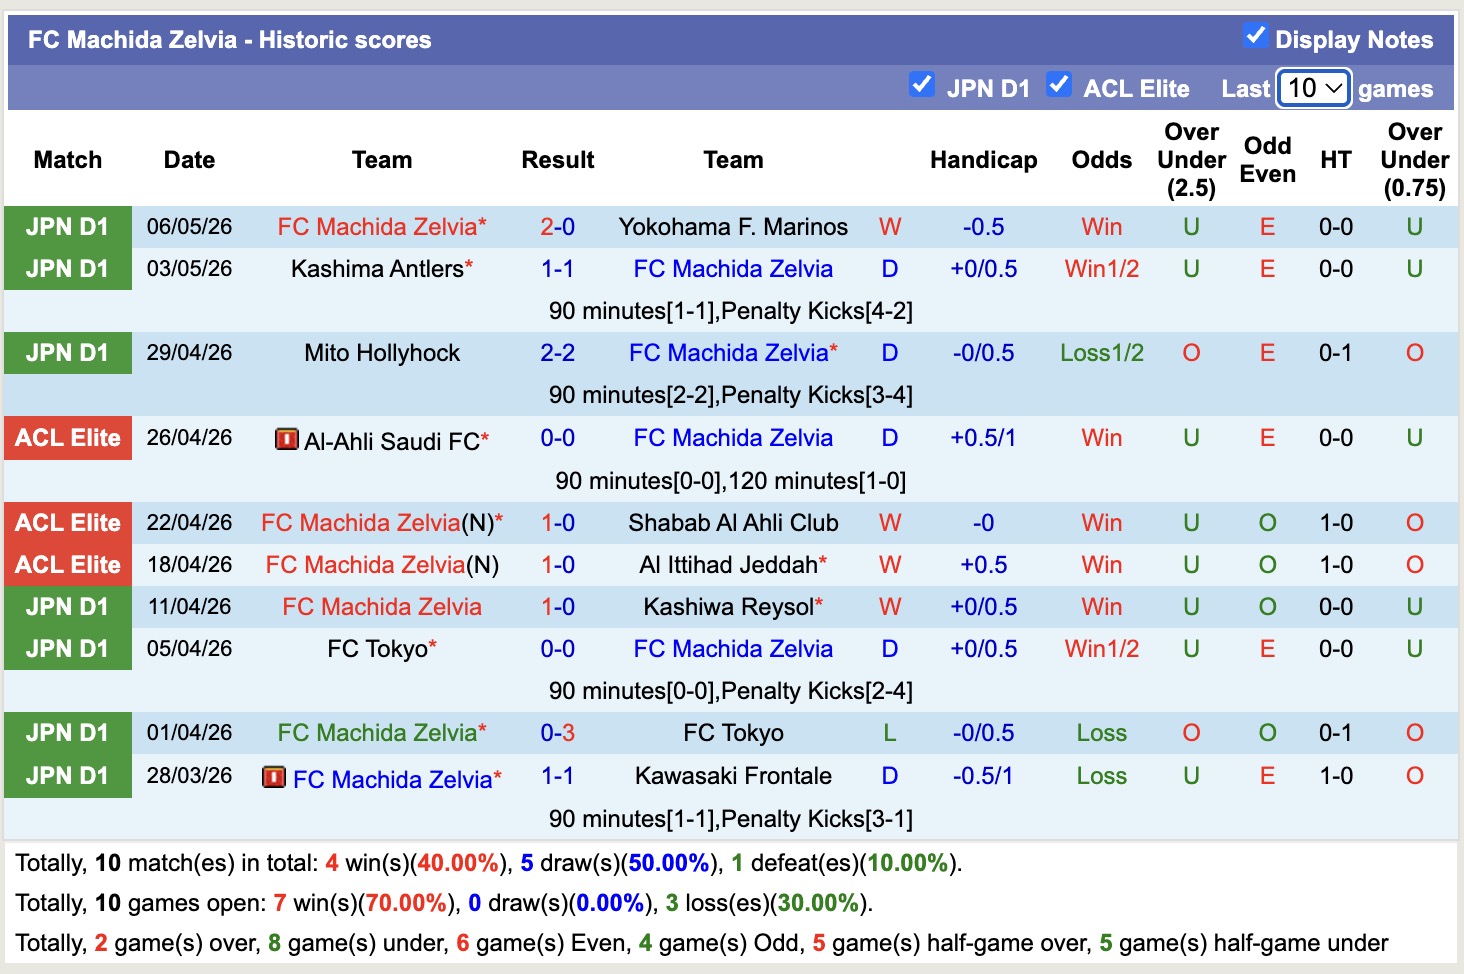Select the Shabab Al Ahli Club team name
This screenshot has height=974, width=1464.
coord(733,523)
